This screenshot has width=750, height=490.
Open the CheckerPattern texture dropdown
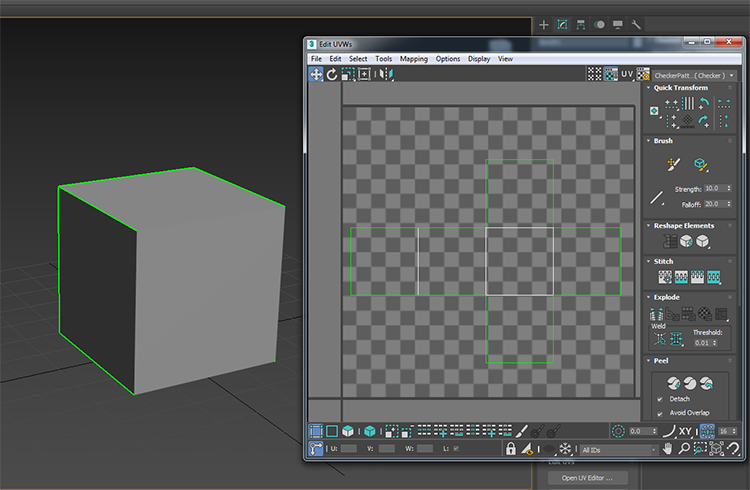694,75
